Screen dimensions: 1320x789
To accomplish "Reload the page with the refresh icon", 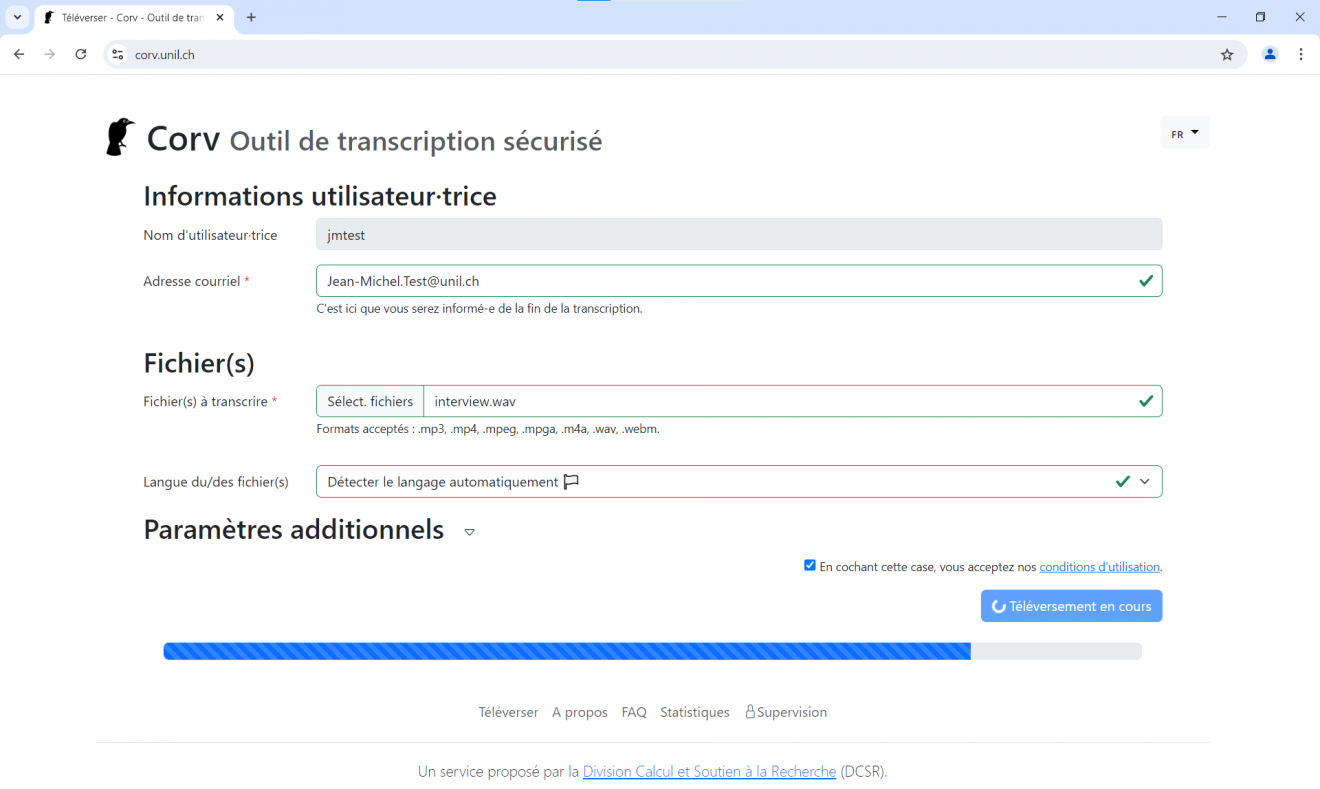I will click(80, 54).
